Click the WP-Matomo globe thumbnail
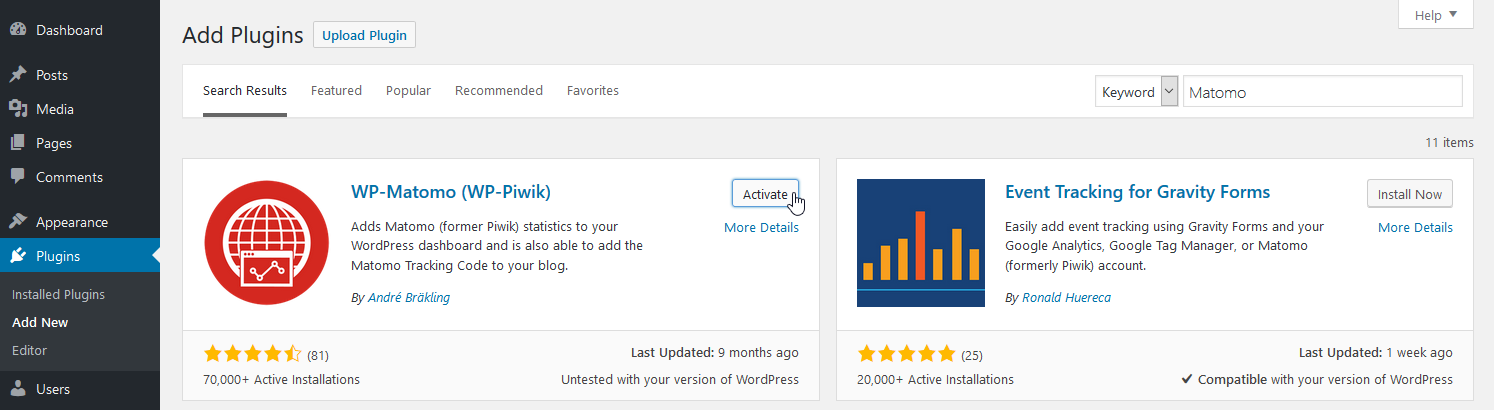1494x410 pixels. coord(267,243)
